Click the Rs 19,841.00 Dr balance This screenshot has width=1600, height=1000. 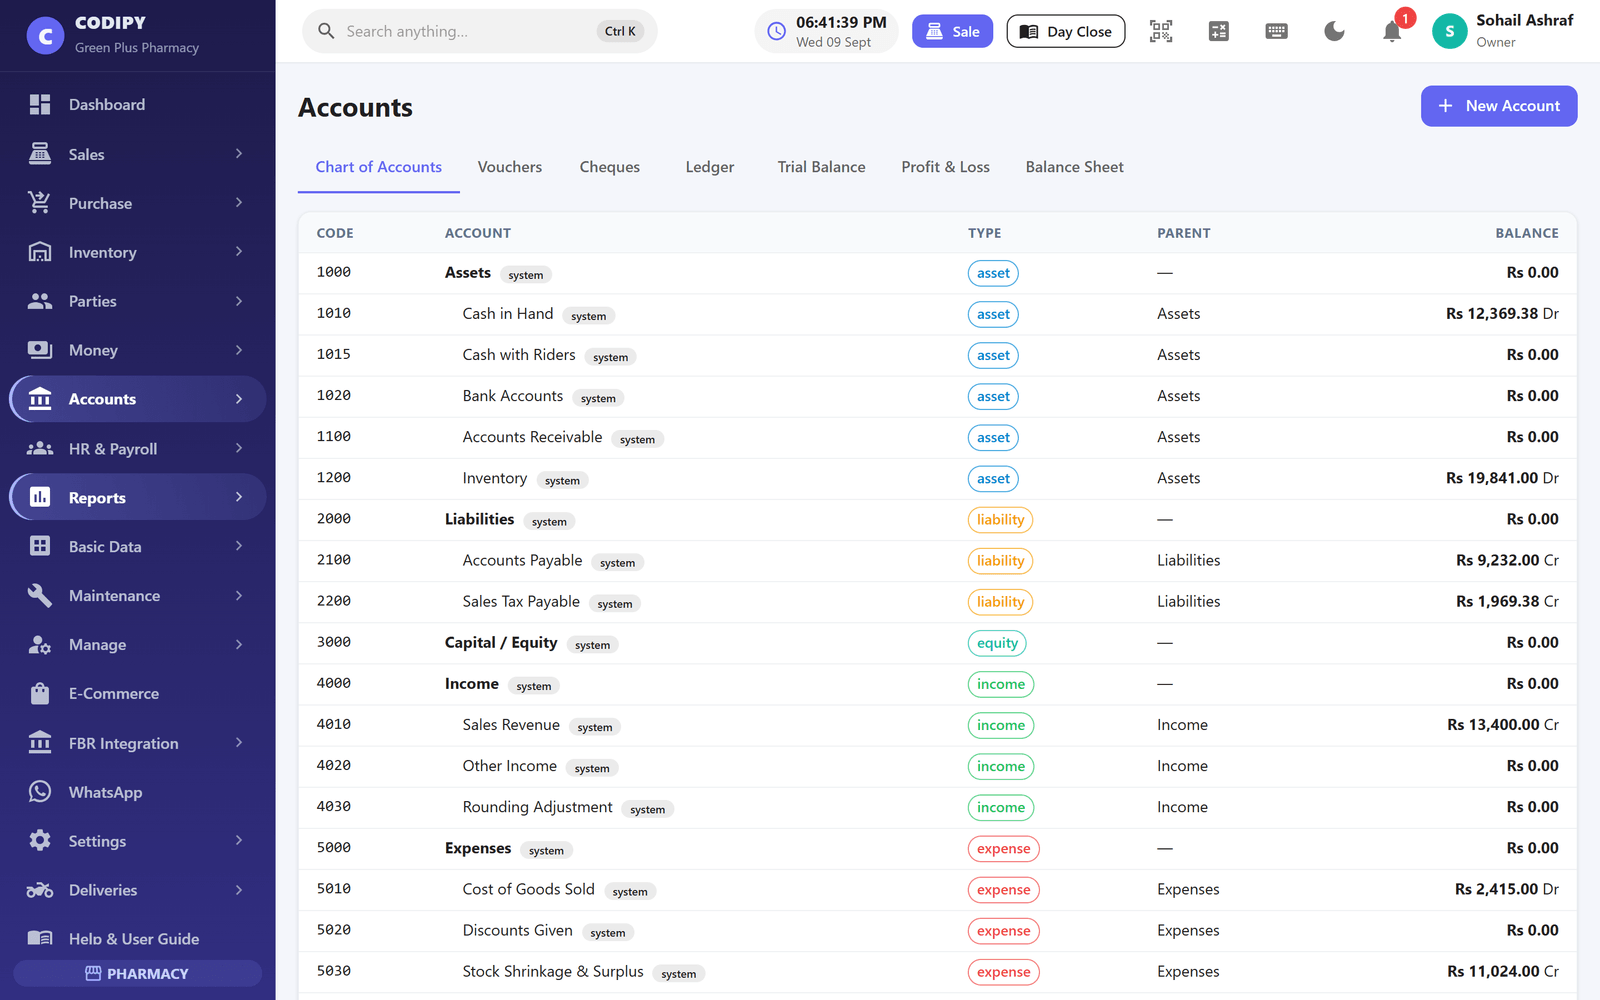(x=1502, y=478)
